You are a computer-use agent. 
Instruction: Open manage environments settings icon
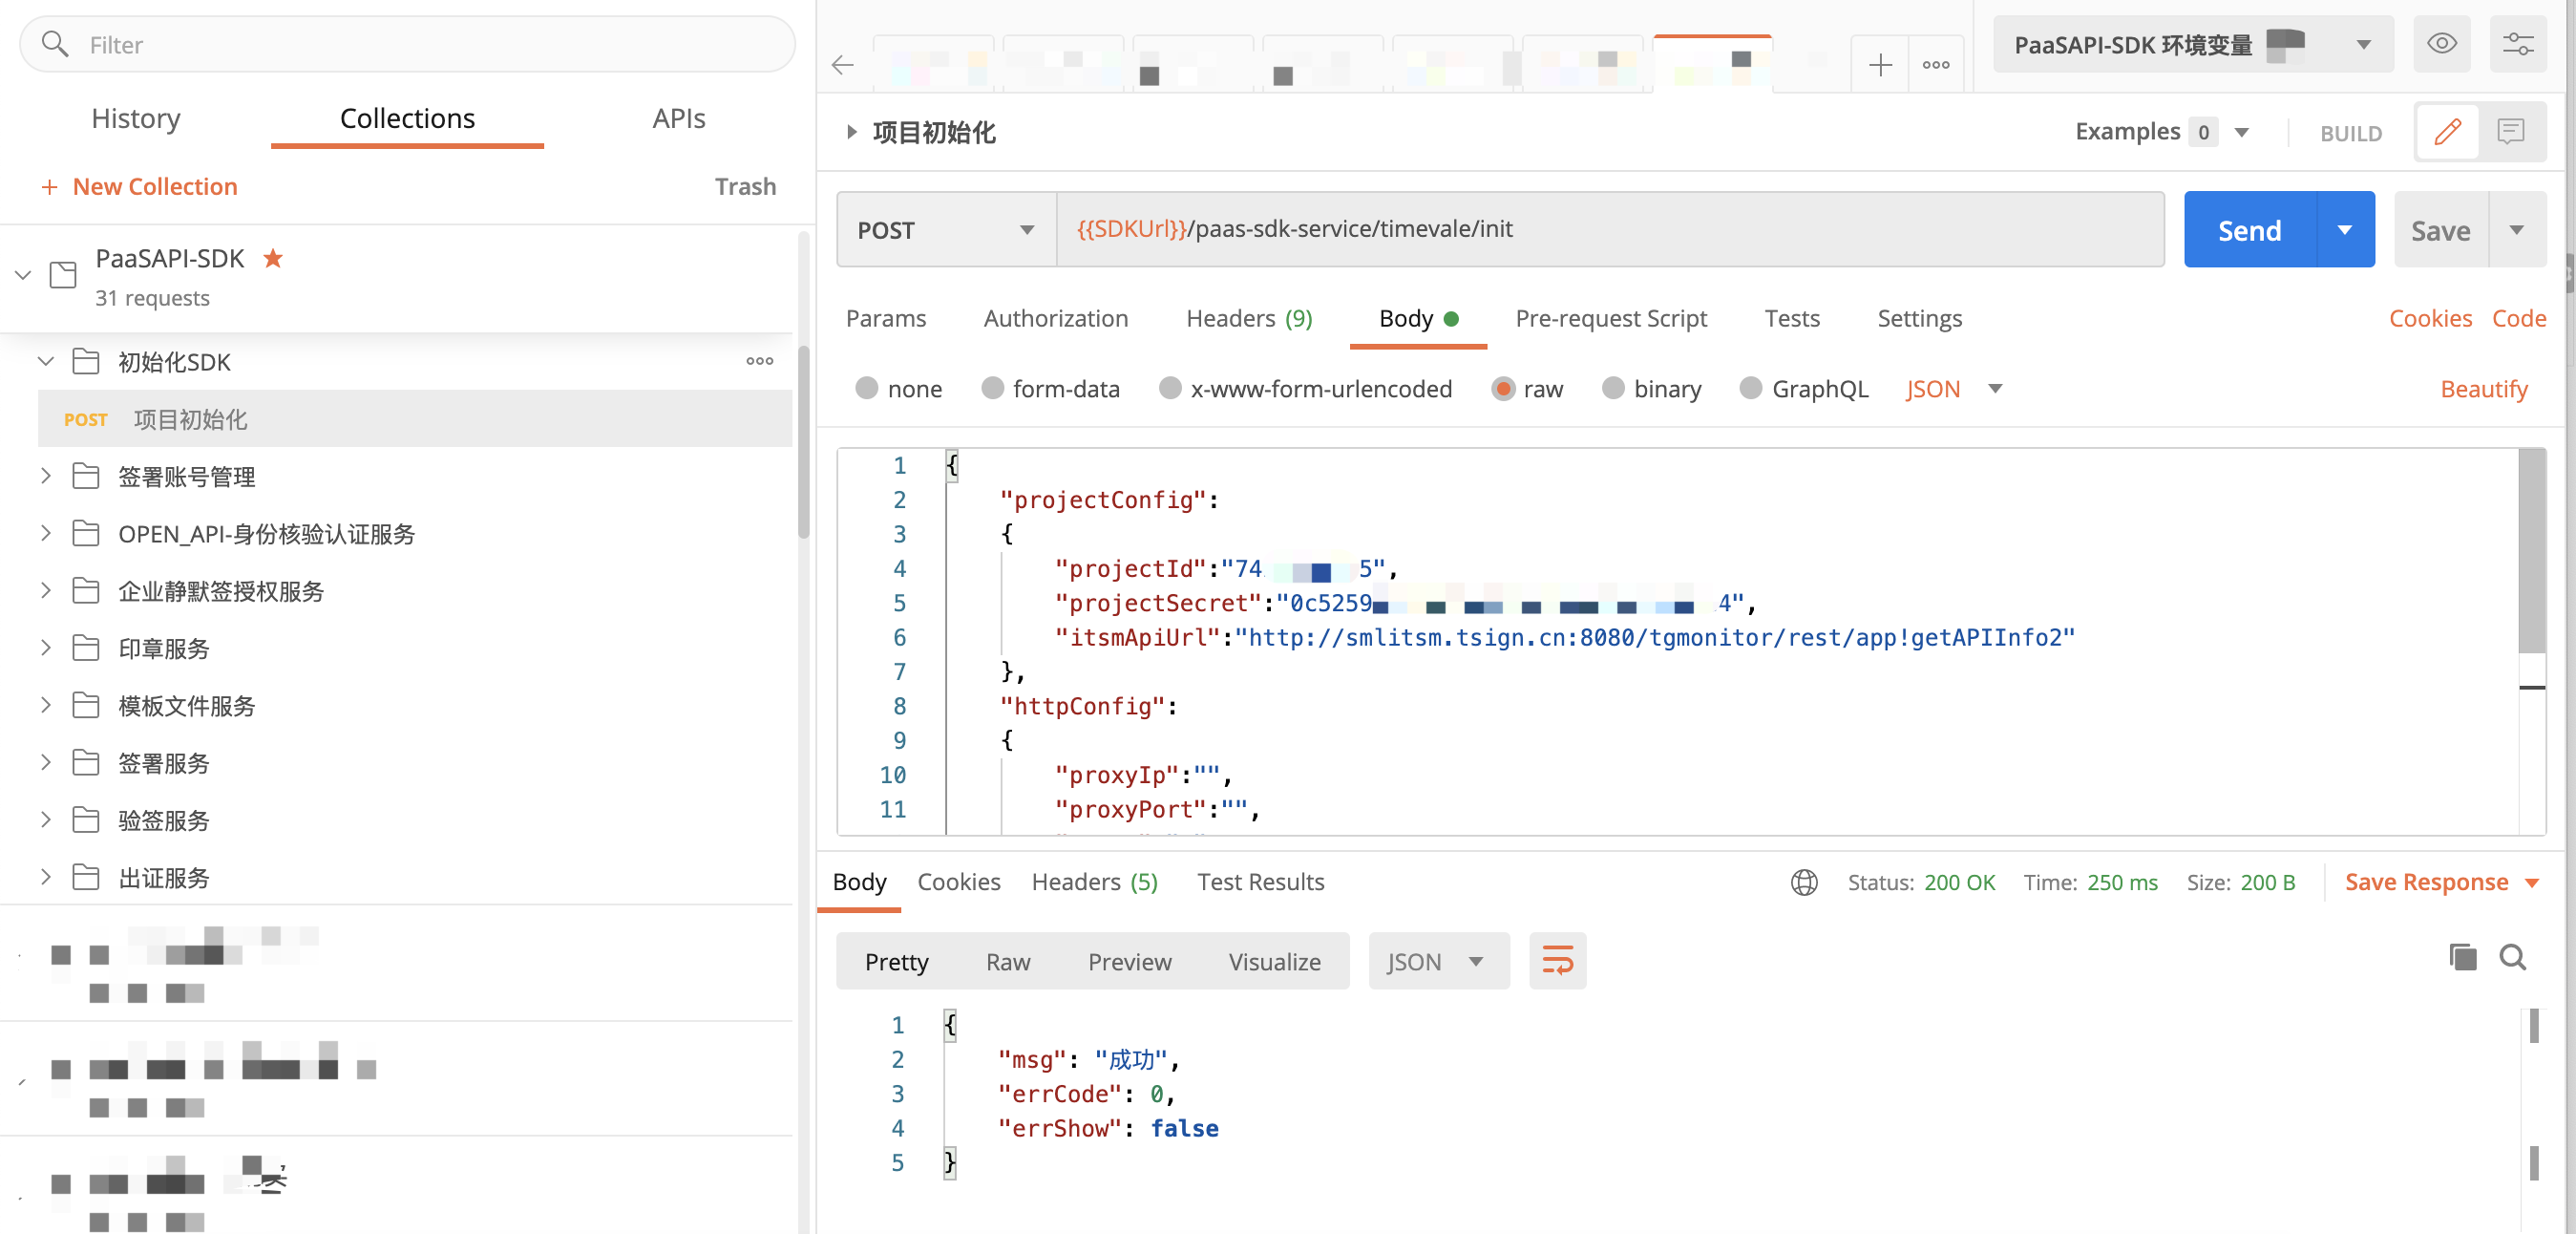point(2518,44)
